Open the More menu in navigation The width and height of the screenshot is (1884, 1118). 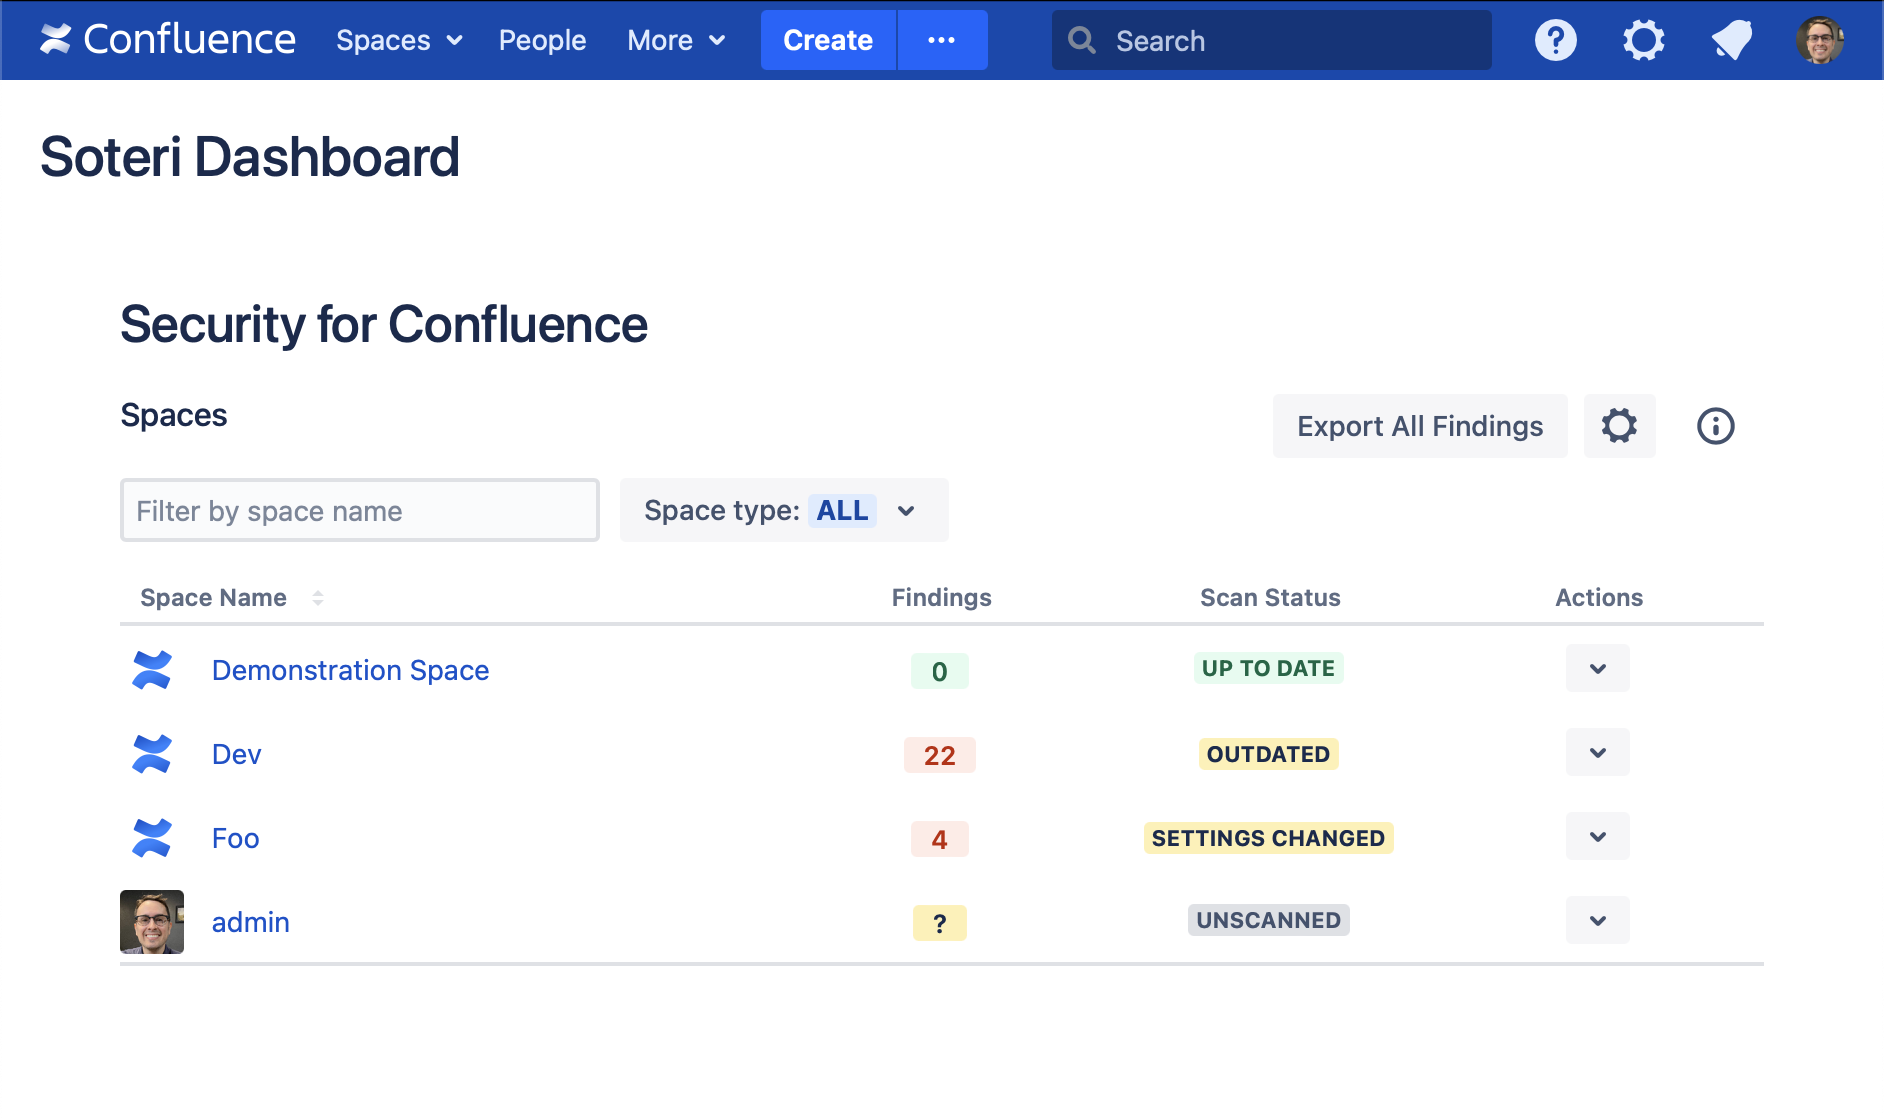tap(675, 40)
